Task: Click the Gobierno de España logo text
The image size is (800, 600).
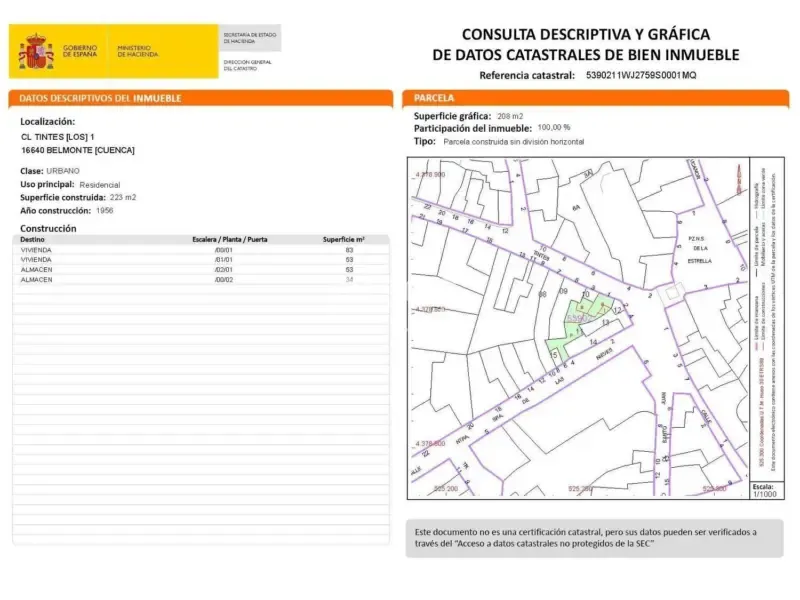Action: 80,51
